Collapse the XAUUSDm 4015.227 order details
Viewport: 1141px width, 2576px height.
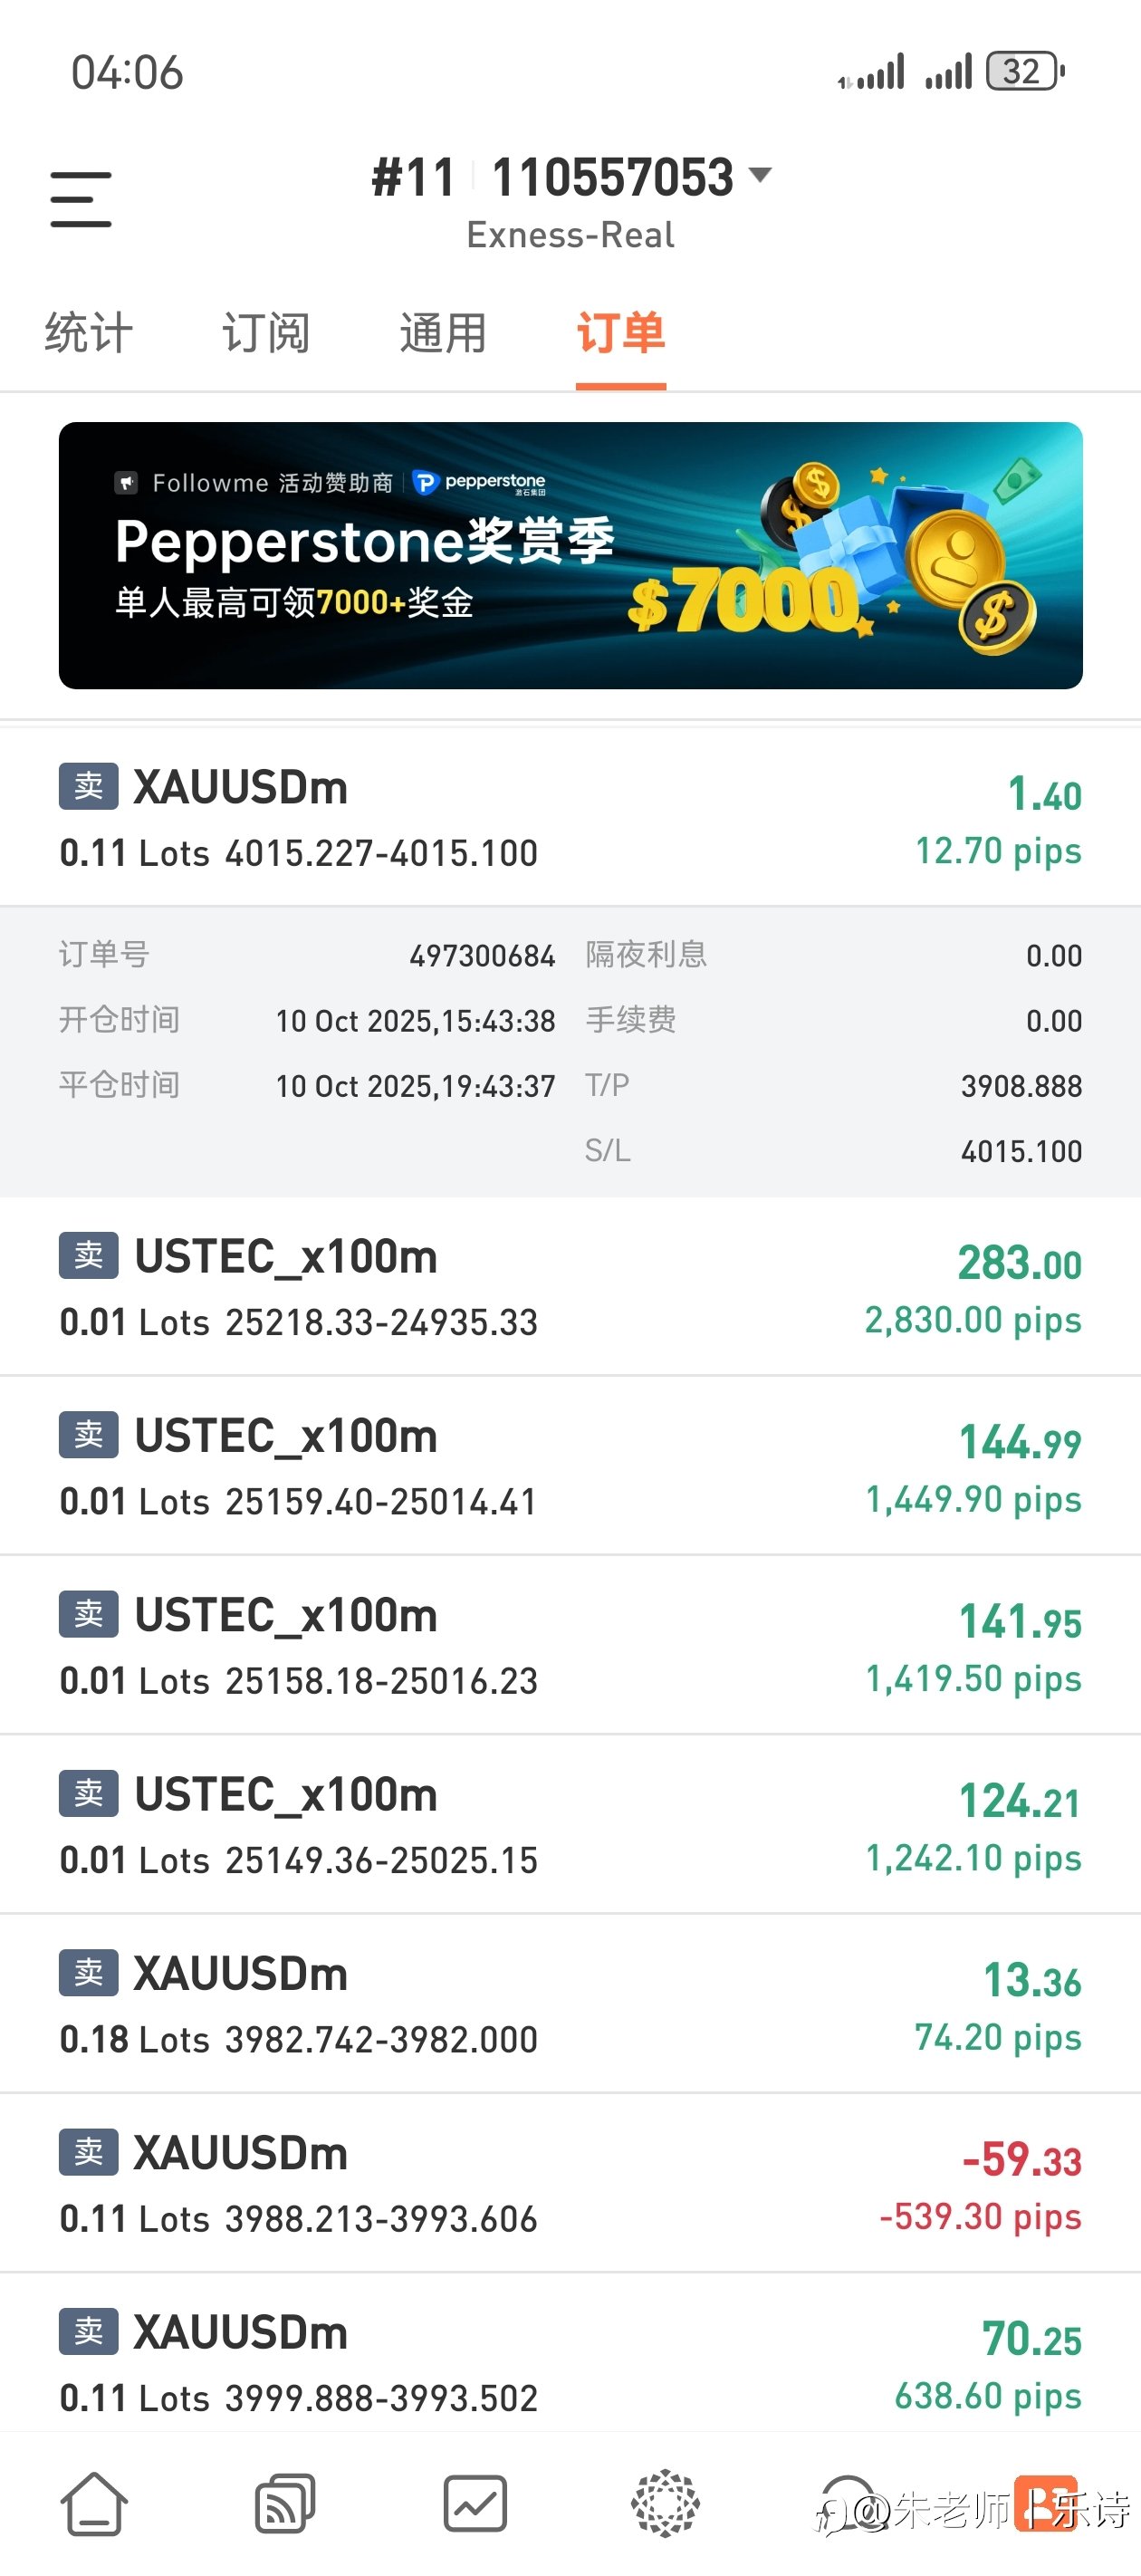tap(570, 817)
